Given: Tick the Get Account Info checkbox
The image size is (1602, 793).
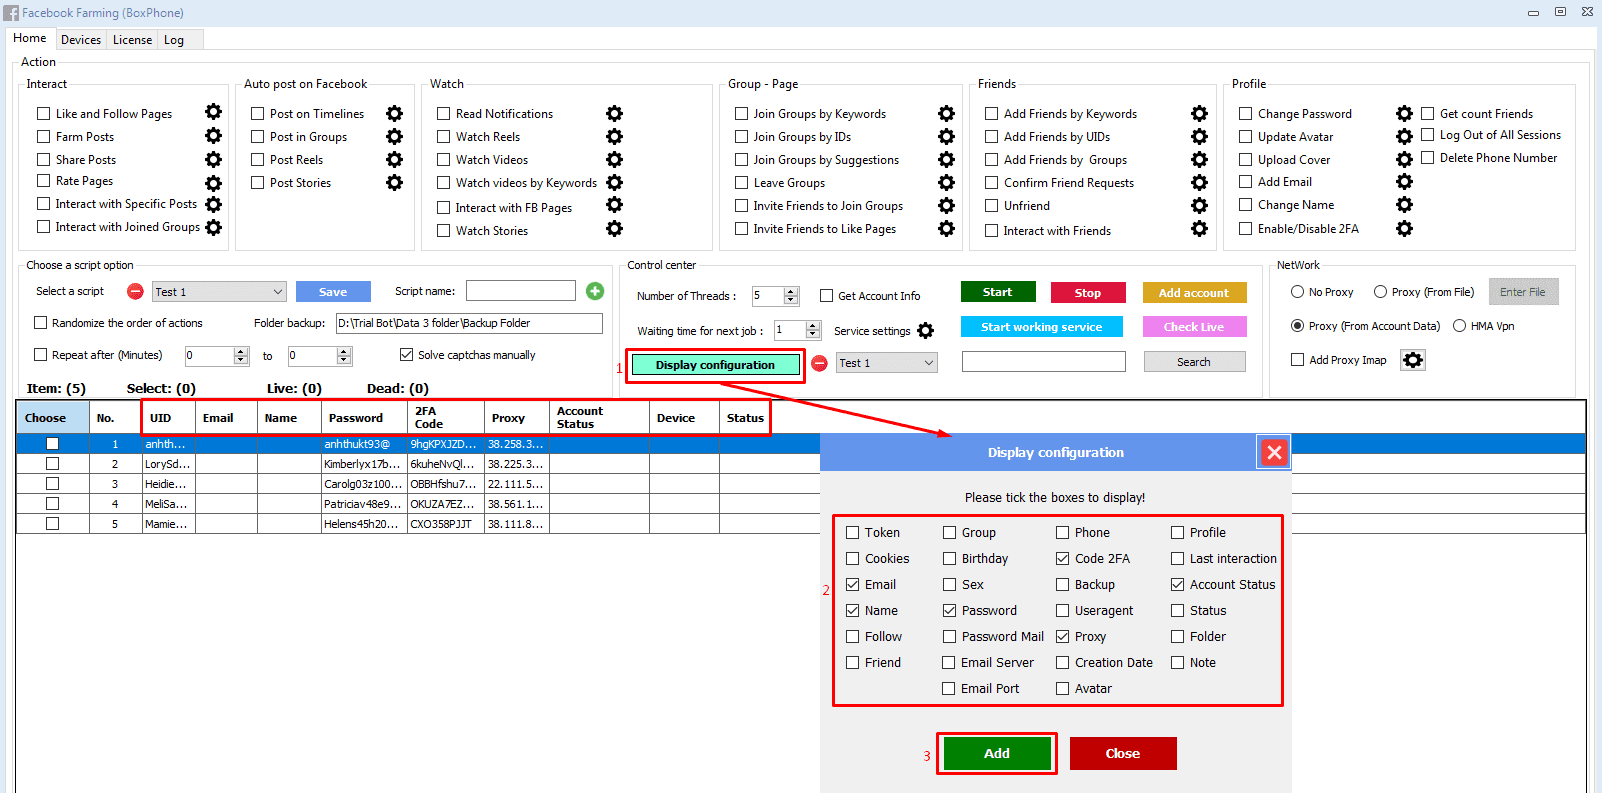Looking at the screenshot, I should (x=827, y=296).
